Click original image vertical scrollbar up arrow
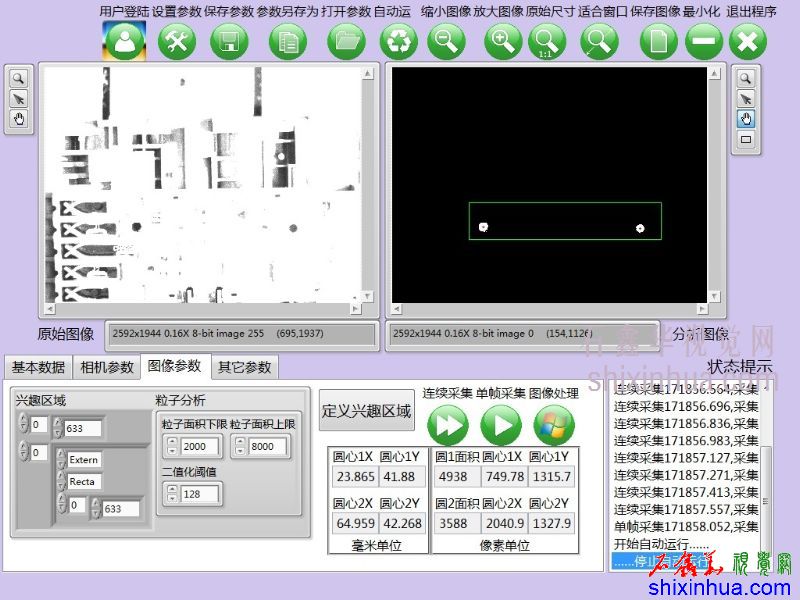Viewport: 800px width, 600px height. pos(367,74)
